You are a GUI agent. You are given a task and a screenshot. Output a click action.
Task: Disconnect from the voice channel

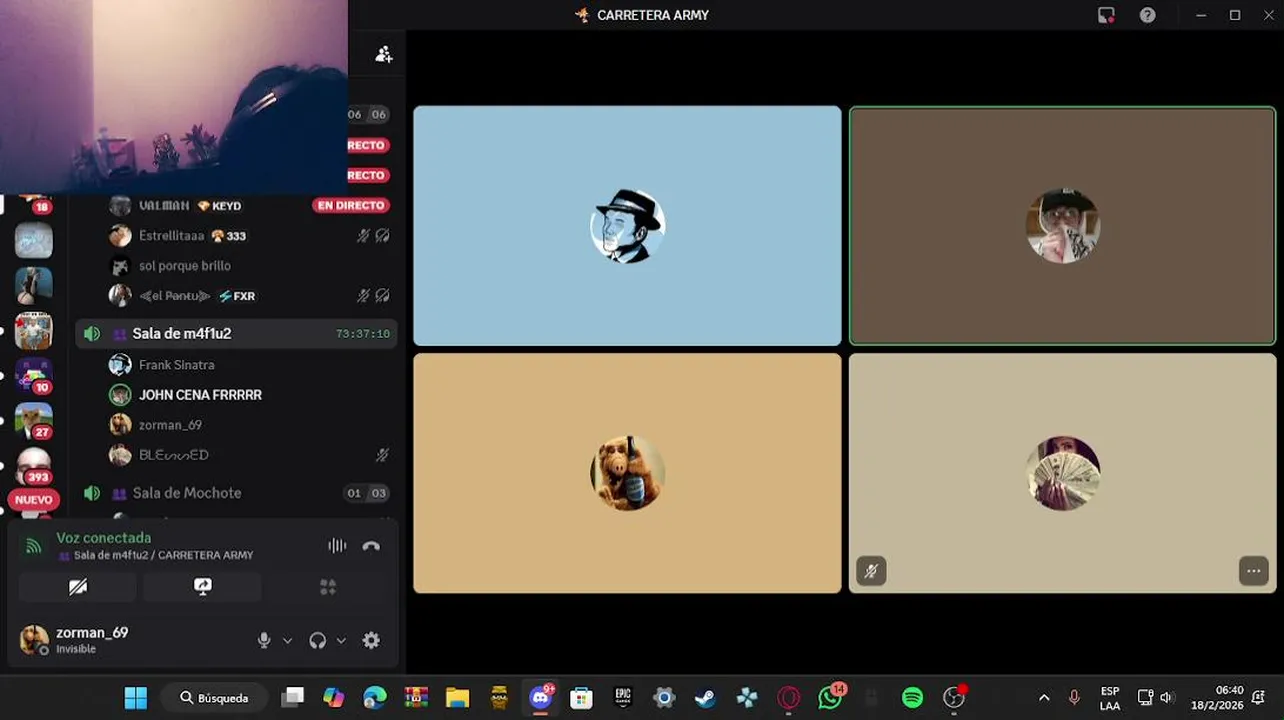tap(371, 546)
